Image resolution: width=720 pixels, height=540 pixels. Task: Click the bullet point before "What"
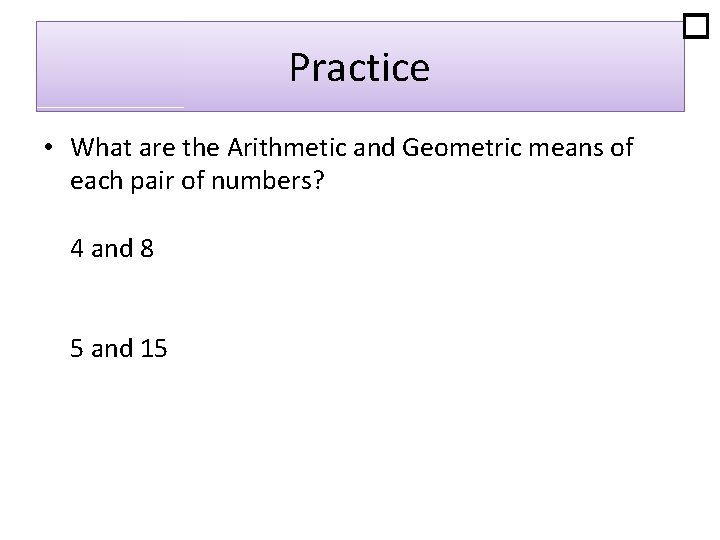pyautogui.click(x=48, y=149)
